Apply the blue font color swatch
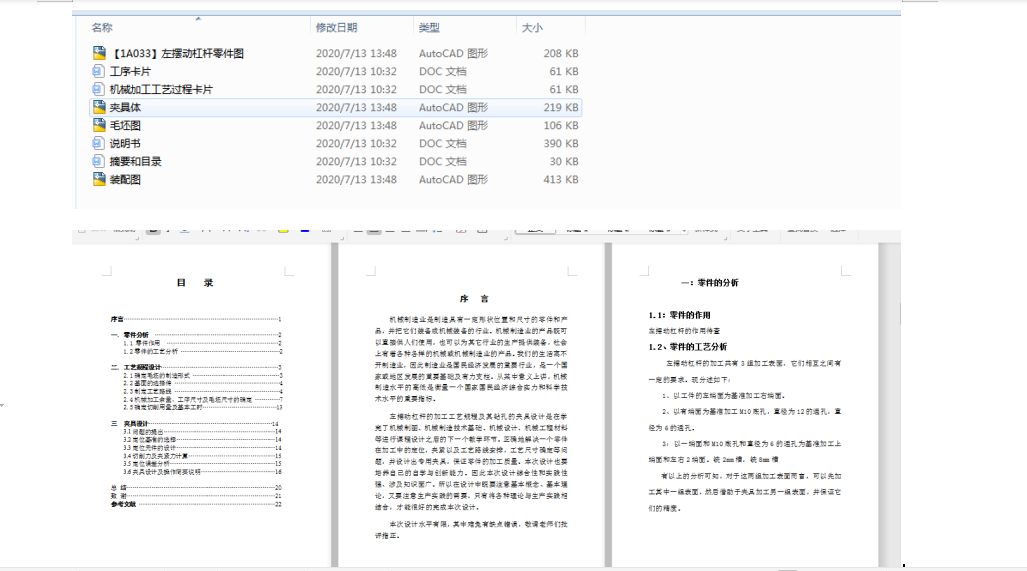Viewport: 1027px width, 571px height. [x=305, y=230]
